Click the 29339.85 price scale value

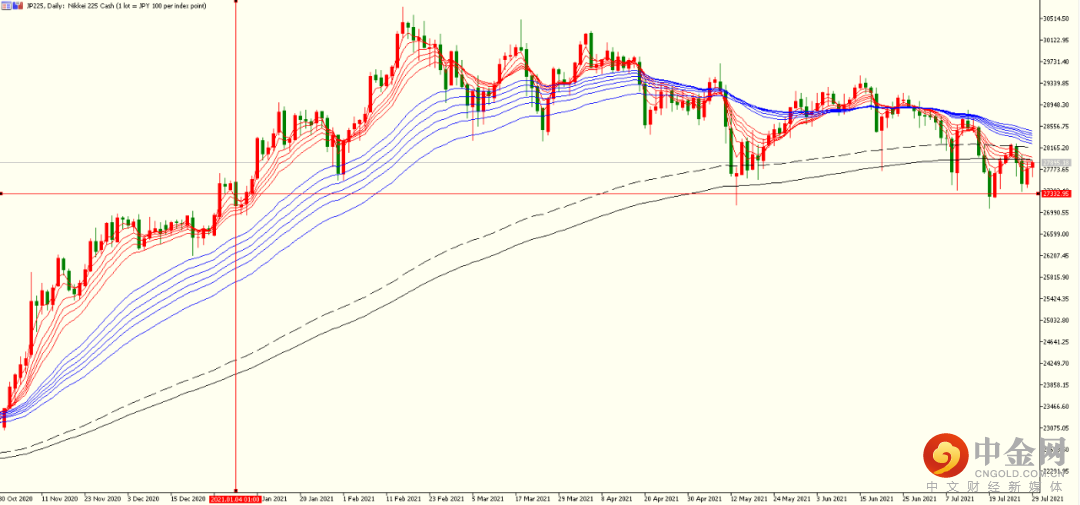1056,83
